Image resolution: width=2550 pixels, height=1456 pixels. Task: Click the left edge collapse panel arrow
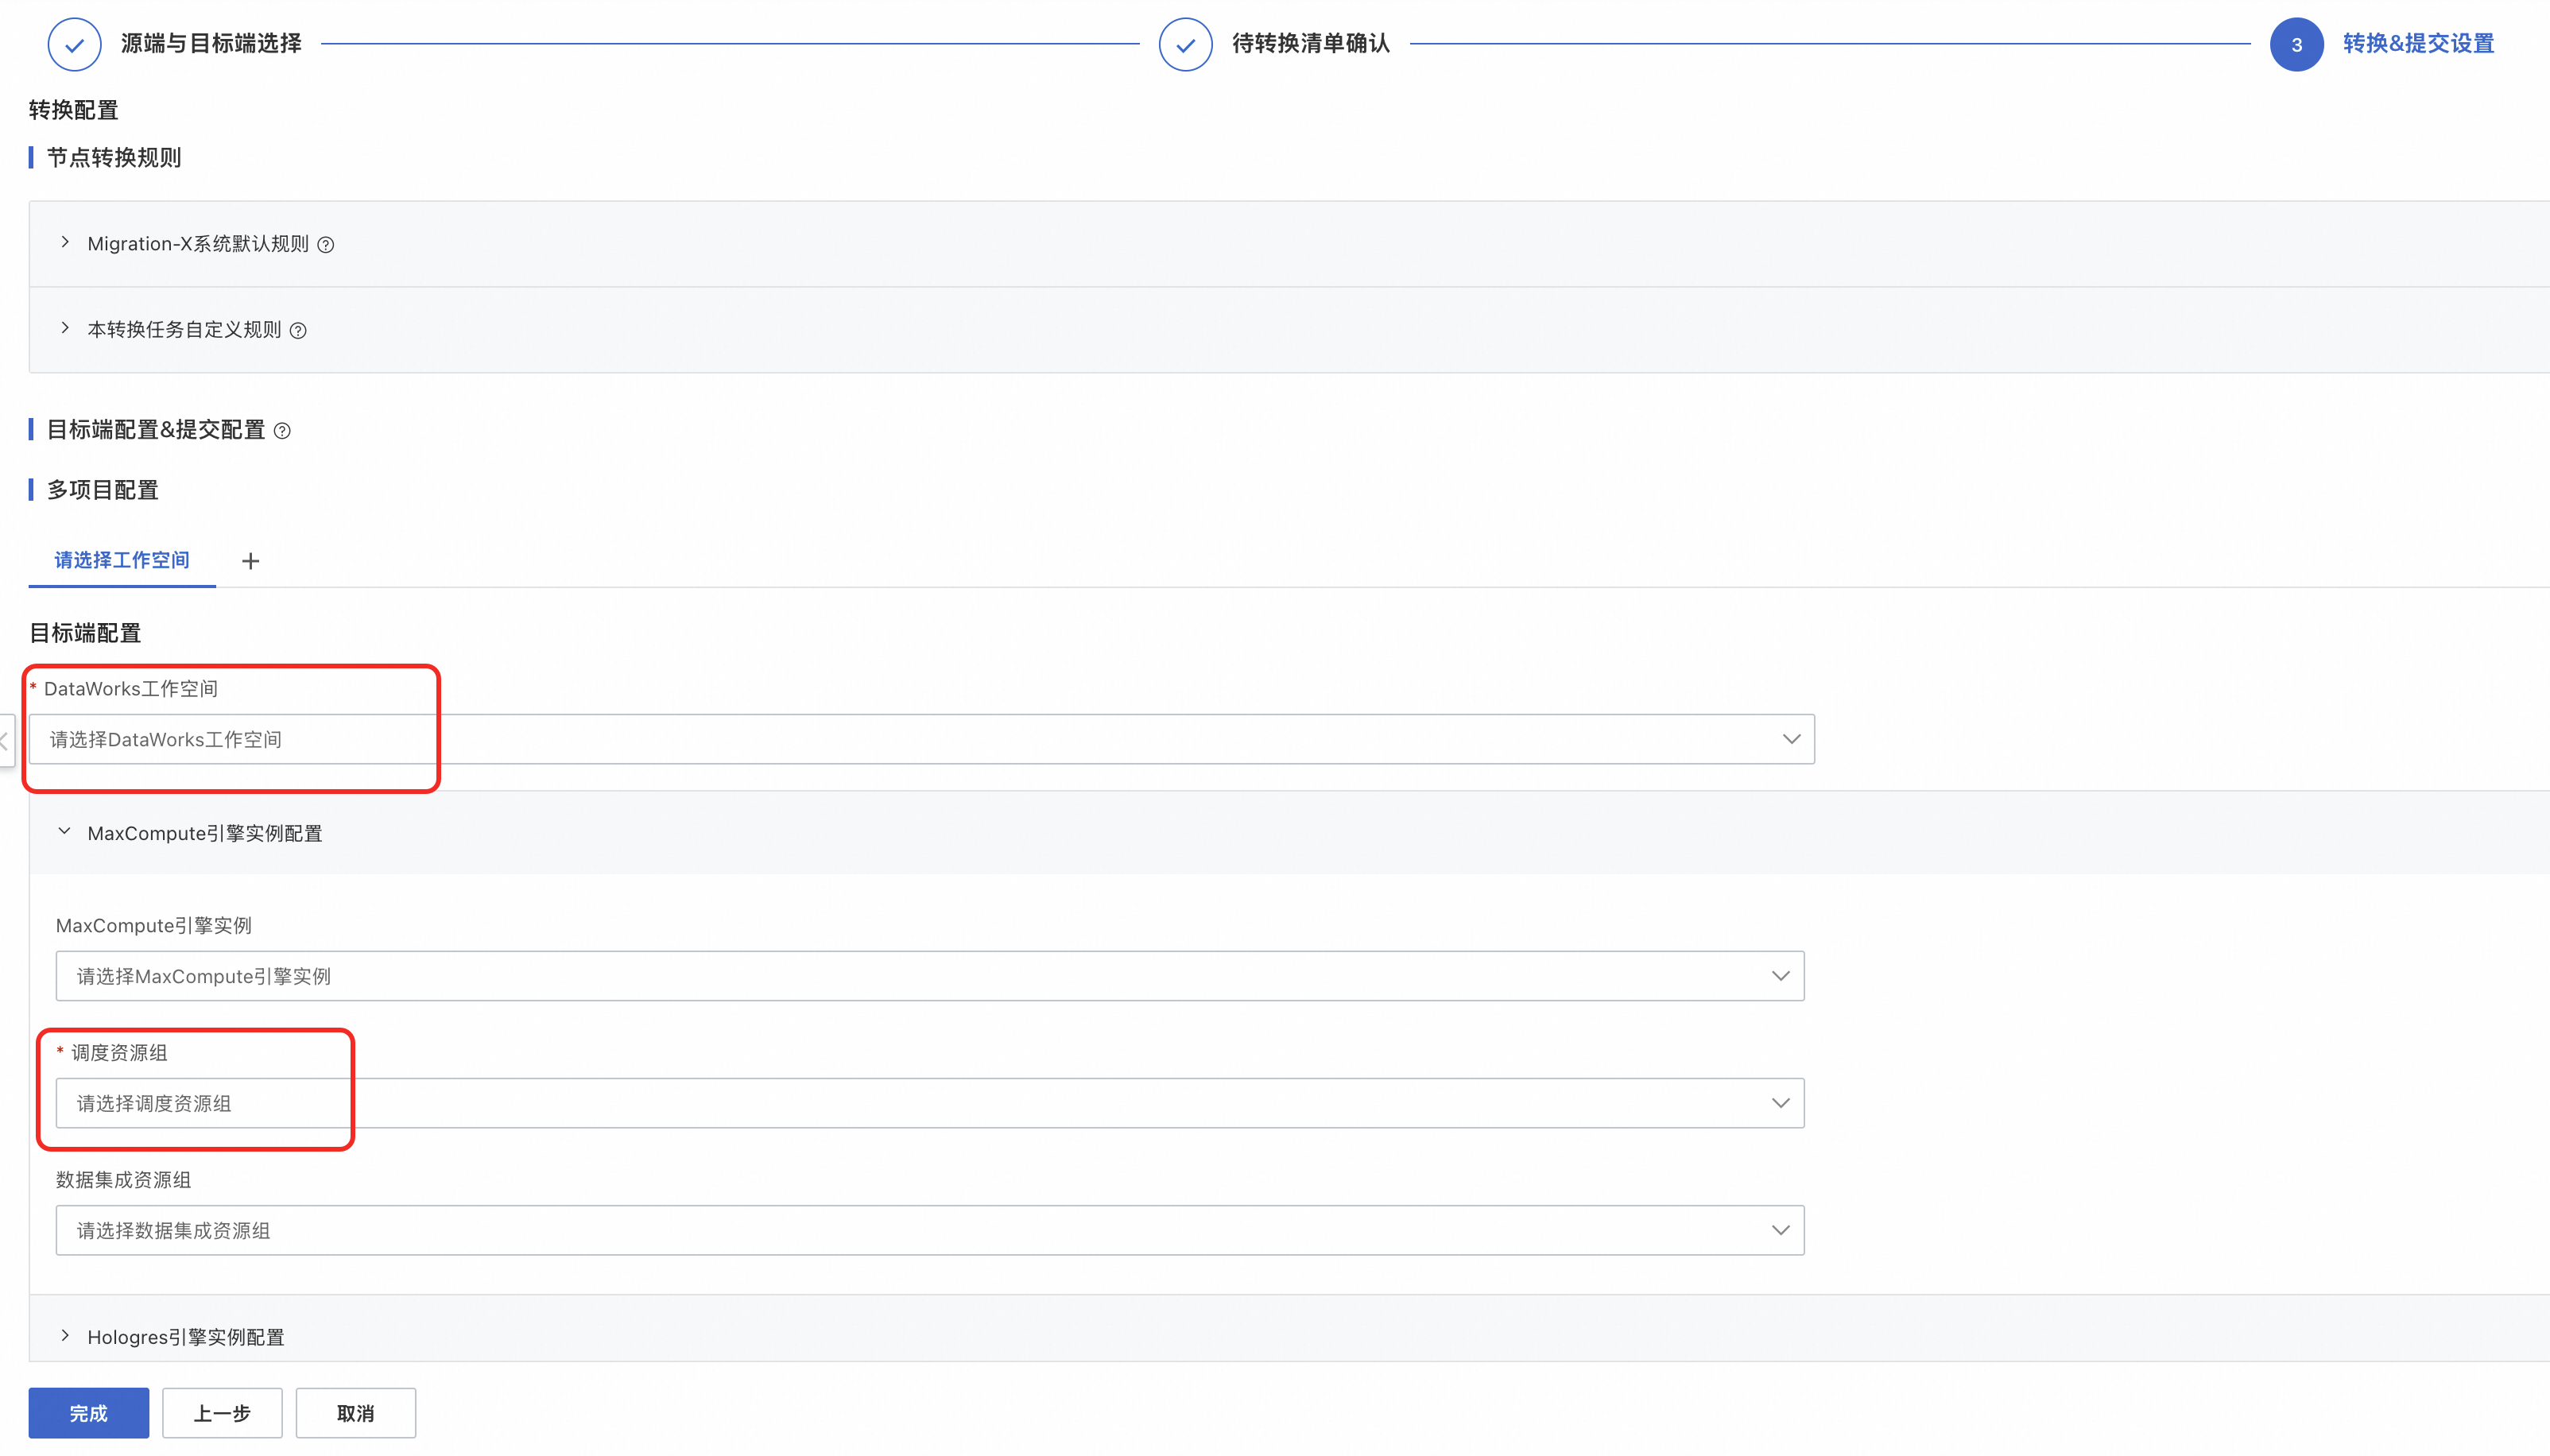tap(5, 741)
